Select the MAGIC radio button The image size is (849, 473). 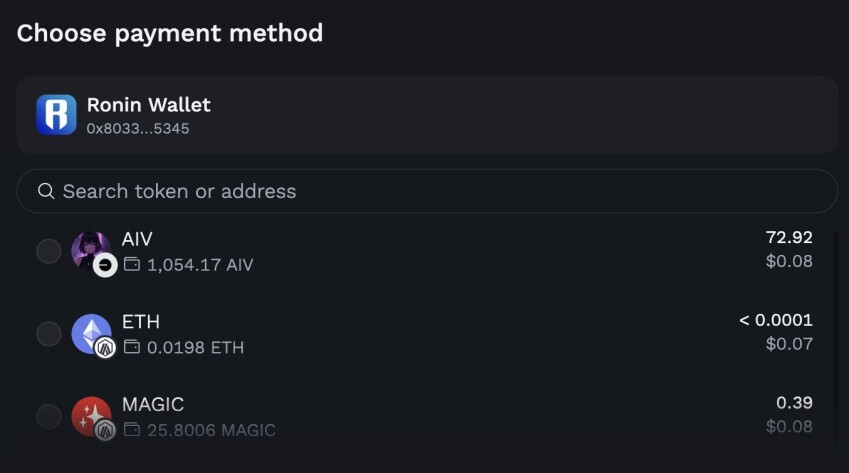tap(49, 417)
